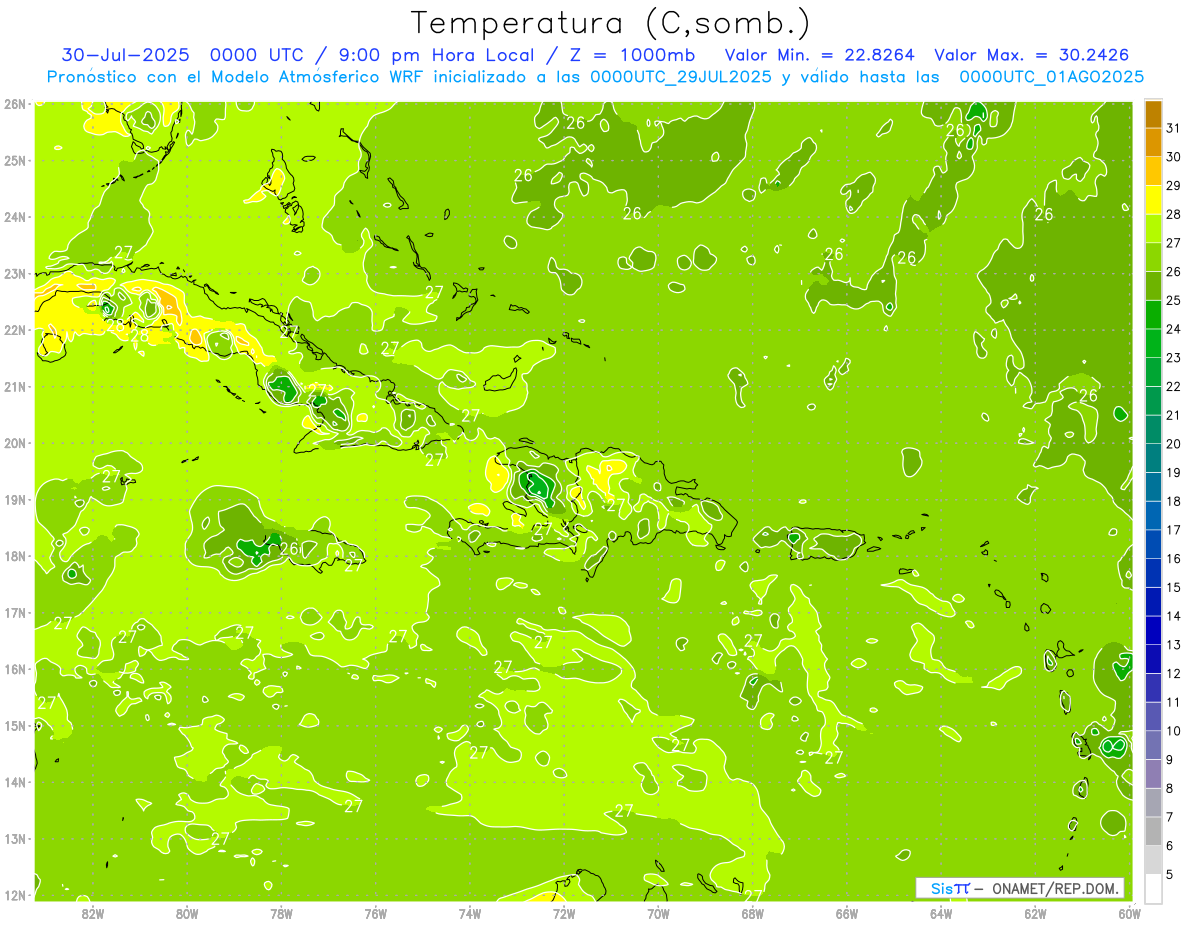1200x927 pixels.
Task: Click the color scale label "30"
Action: (x=1174, y=157)
